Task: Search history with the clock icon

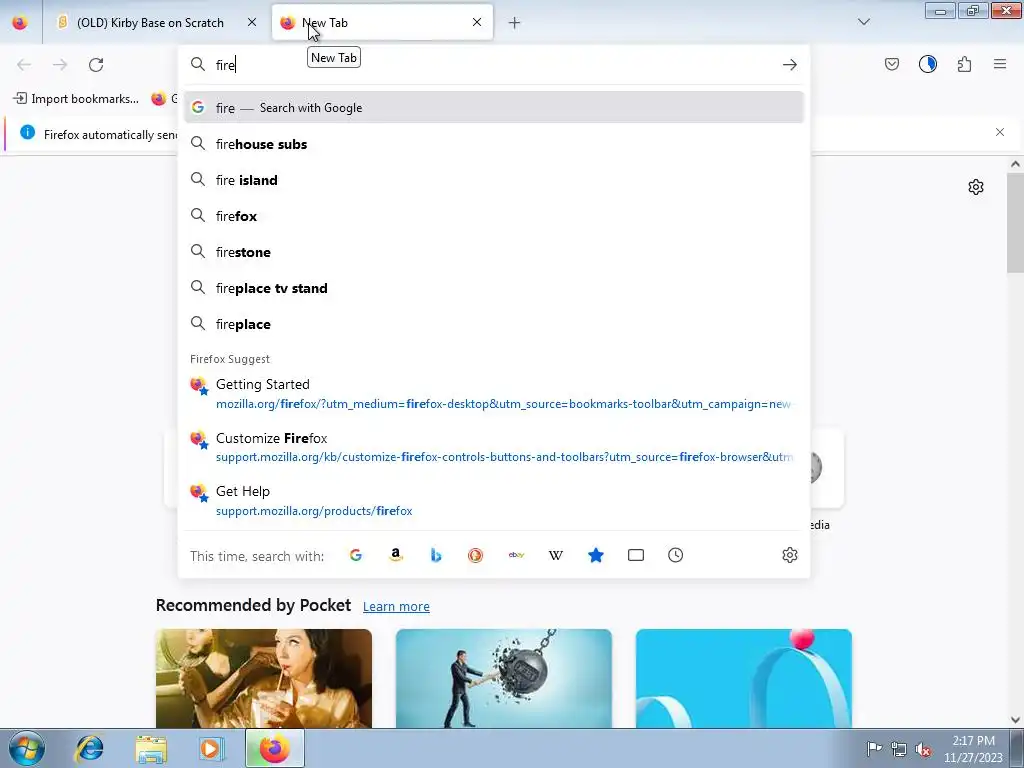Action: 675,555
